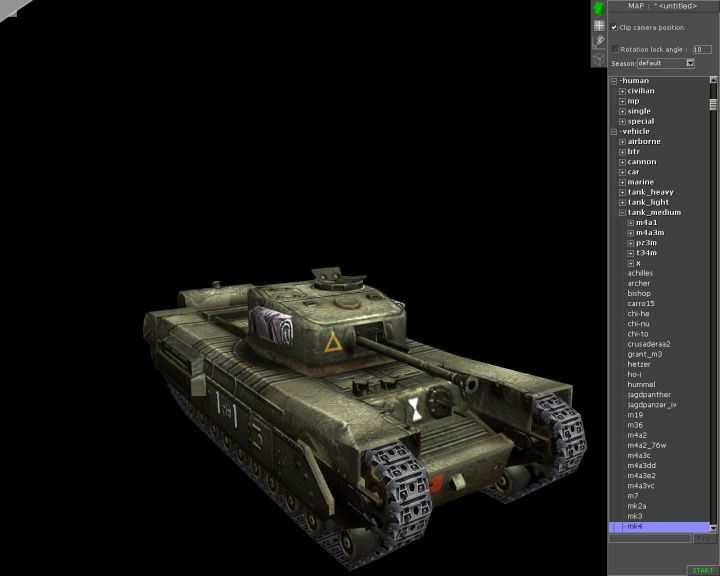Expand the tank_heavy folder
This screenshot has height=576, width=720.
622,192
